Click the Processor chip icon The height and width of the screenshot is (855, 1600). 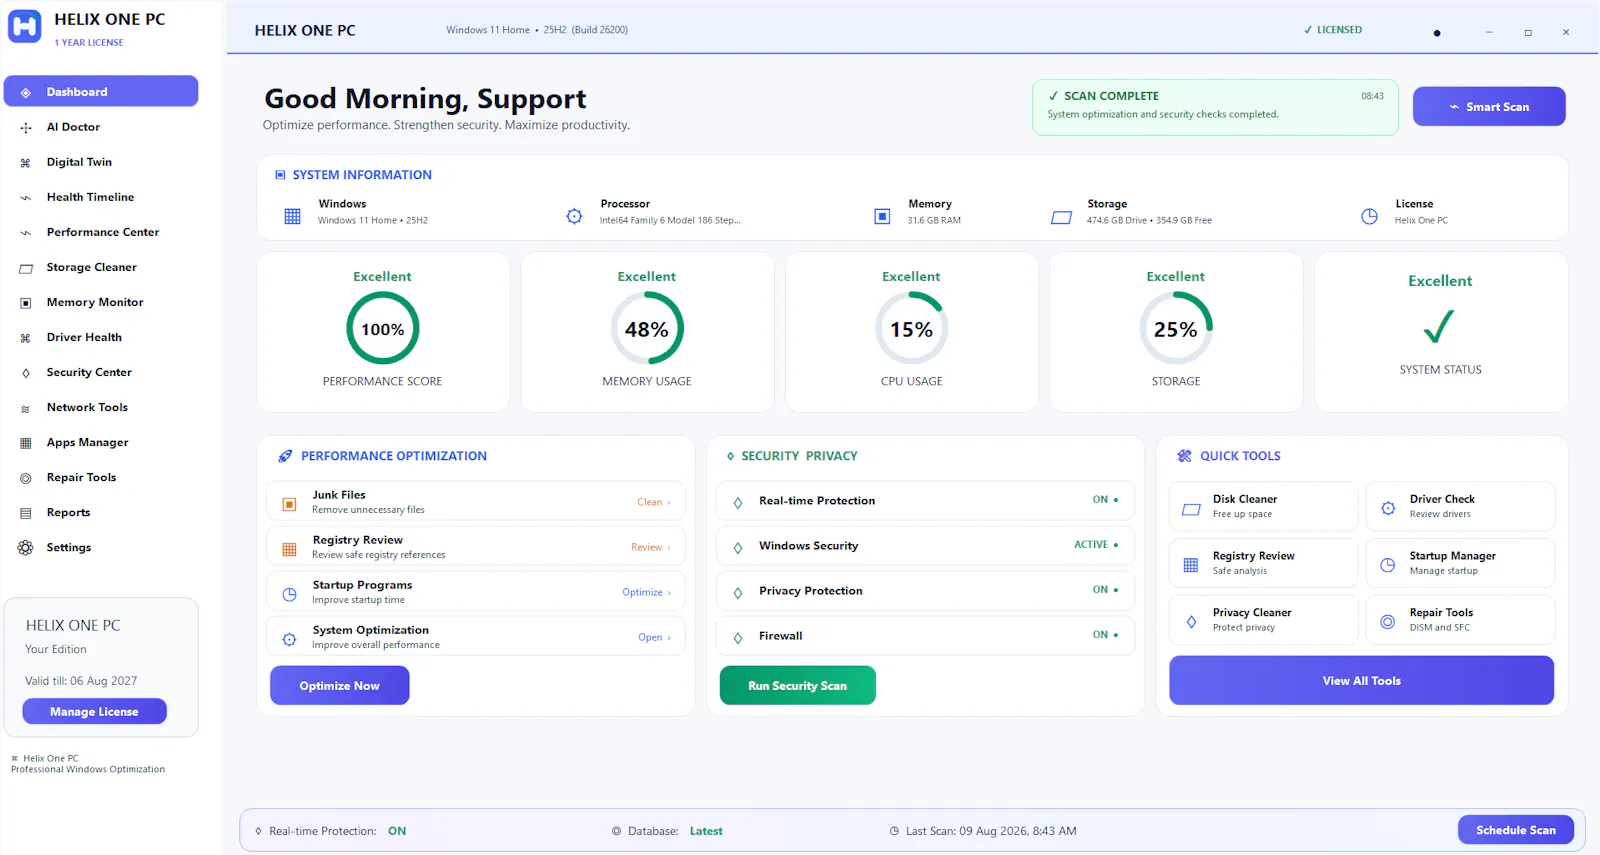click(574, 216)
